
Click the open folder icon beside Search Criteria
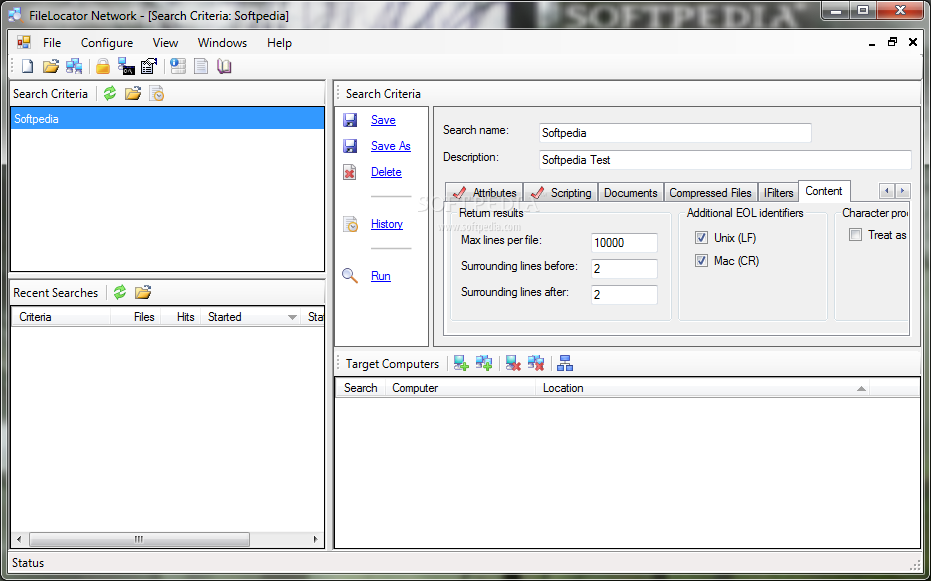(x=133, y=94)
